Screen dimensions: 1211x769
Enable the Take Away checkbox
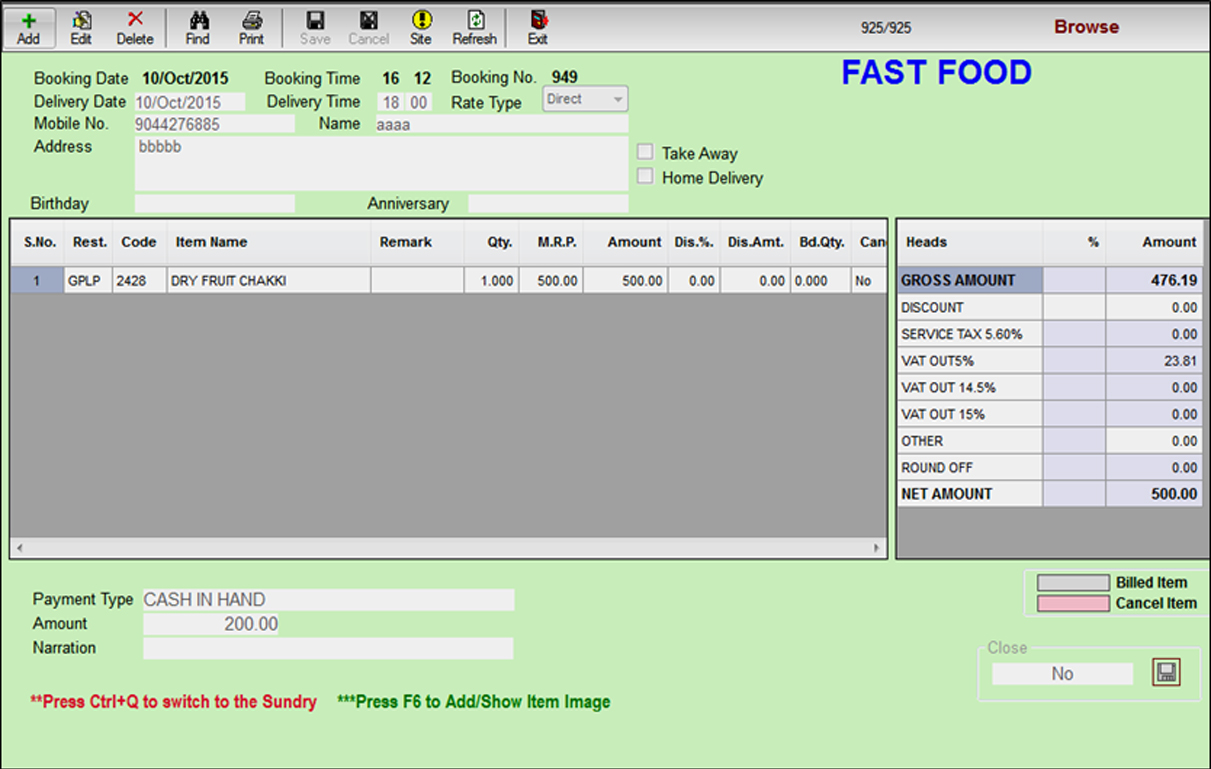(646, 152)
